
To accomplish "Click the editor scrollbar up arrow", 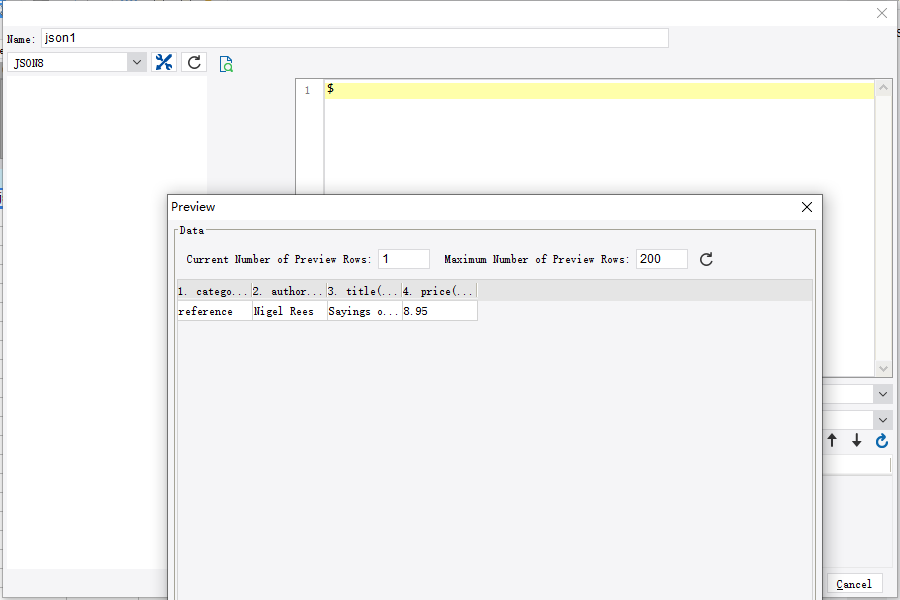I will tap(883, 88).
